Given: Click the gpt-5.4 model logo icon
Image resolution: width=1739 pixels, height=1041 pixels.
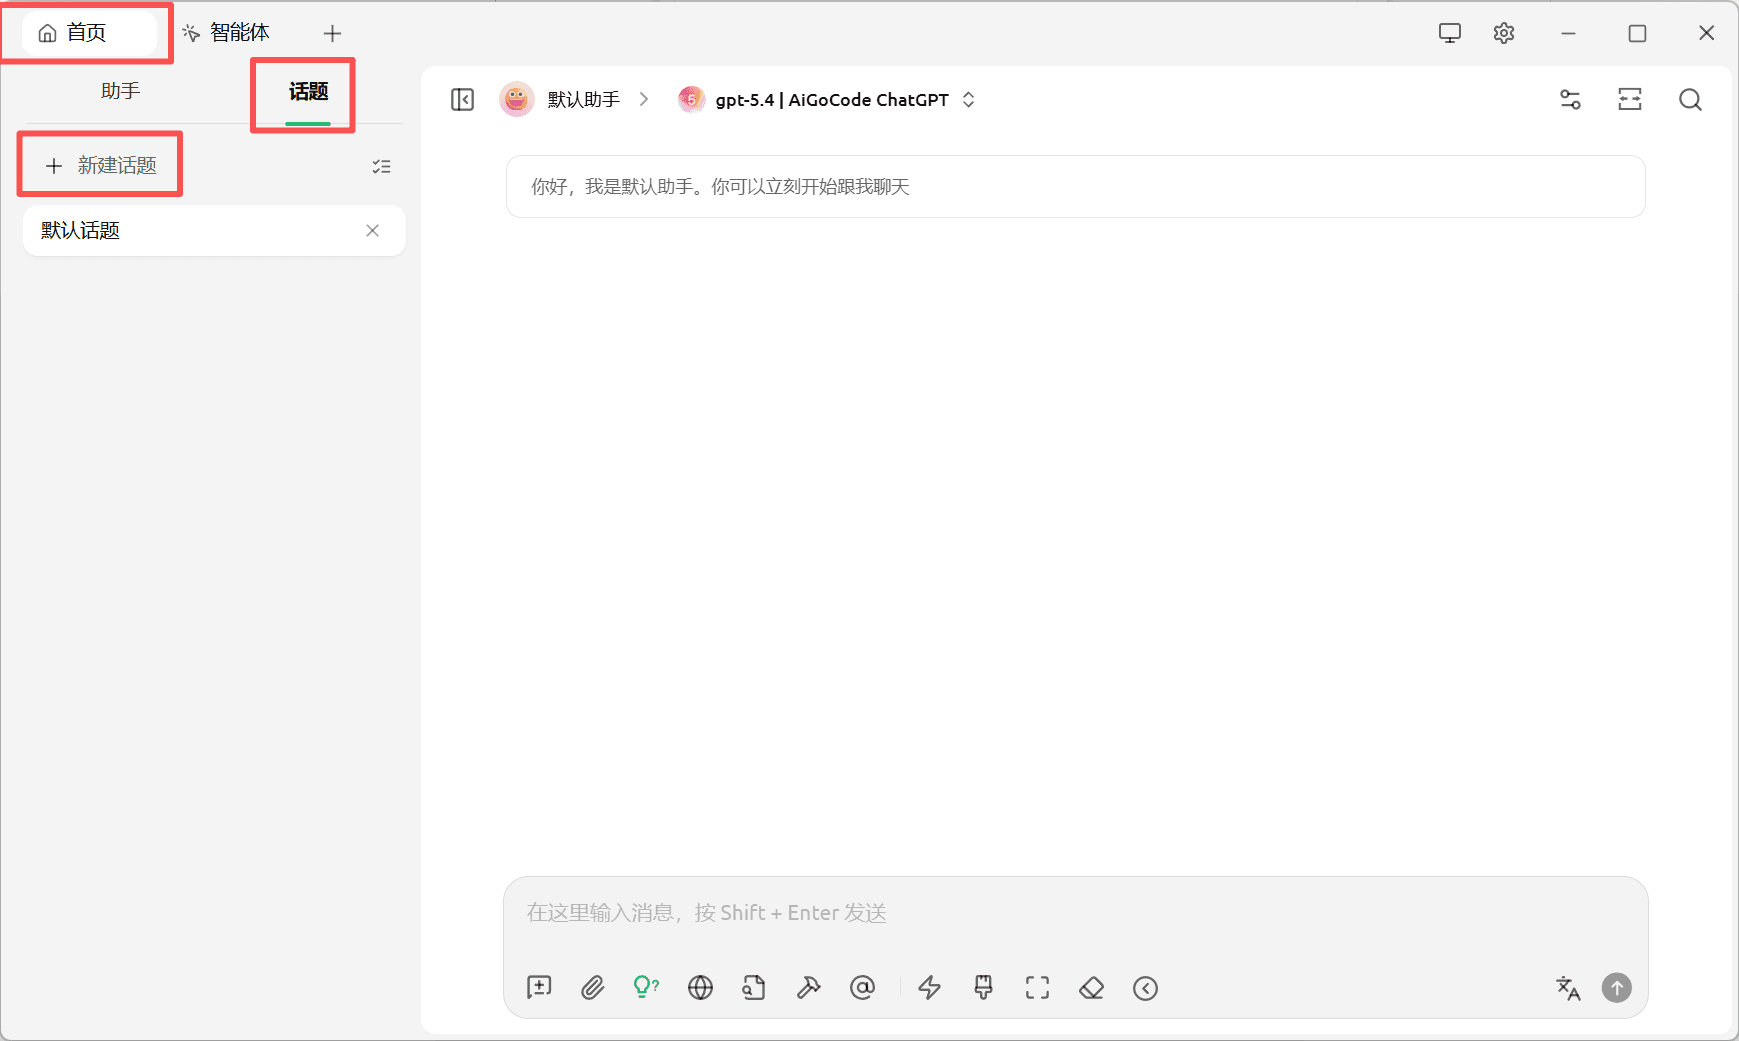Looking at the screenshot, I should [x=691, y=99].
